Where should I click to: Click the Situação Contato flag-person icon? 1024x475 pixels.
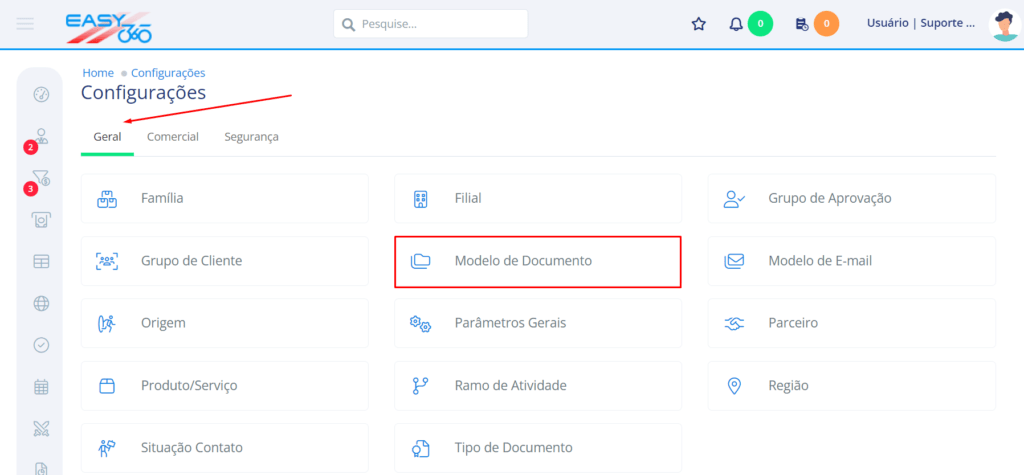tap(106, 449)
